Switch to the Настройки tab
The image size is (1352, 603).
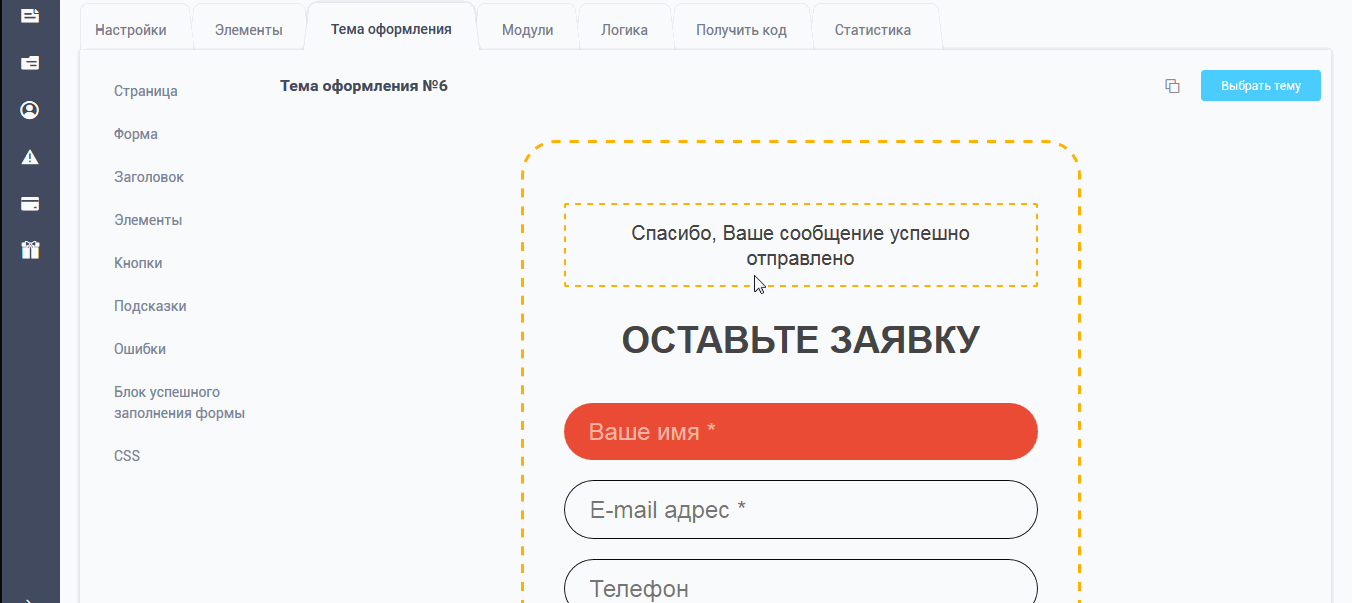(131, 30)
